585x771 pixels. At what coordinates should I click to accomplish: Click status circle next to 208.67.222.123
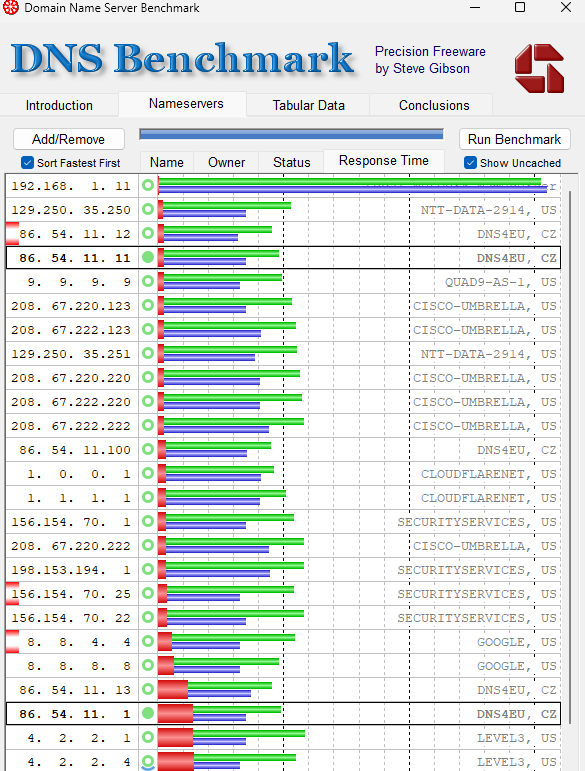[148, 329]
